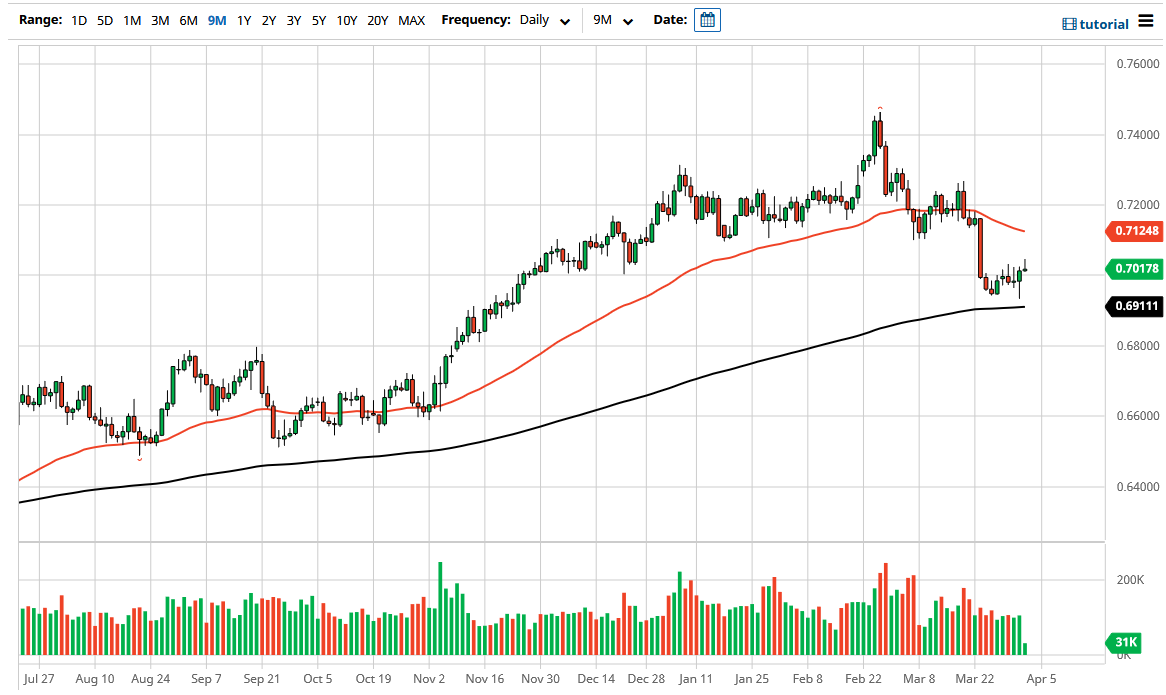
Task: Select the 1M range option
Action: point(131,19)
